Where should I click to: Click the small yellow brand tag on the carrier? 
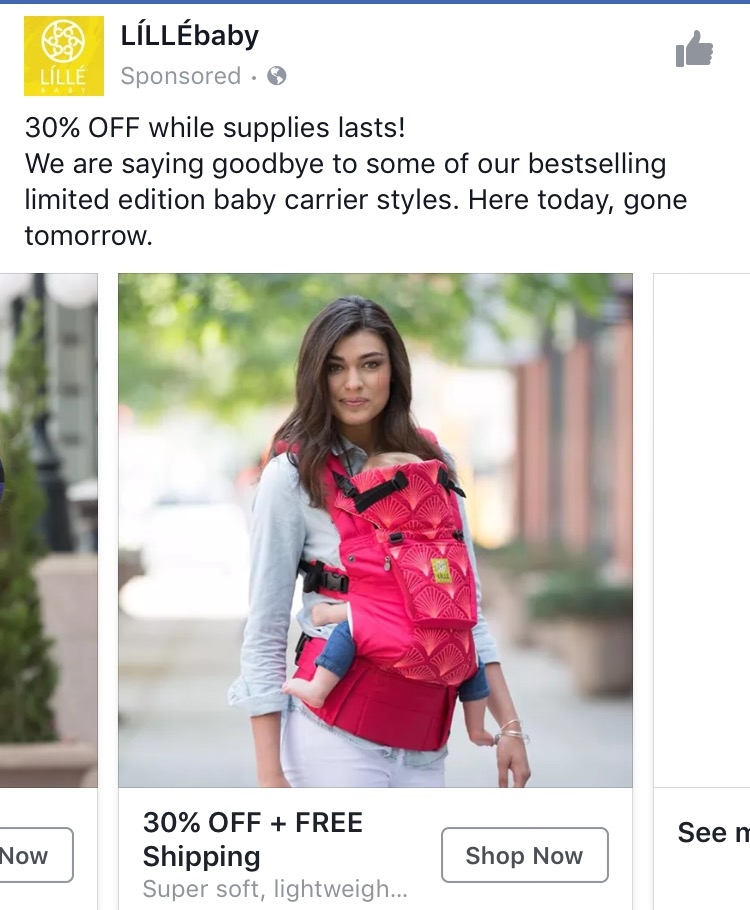(x=441, y=570)
